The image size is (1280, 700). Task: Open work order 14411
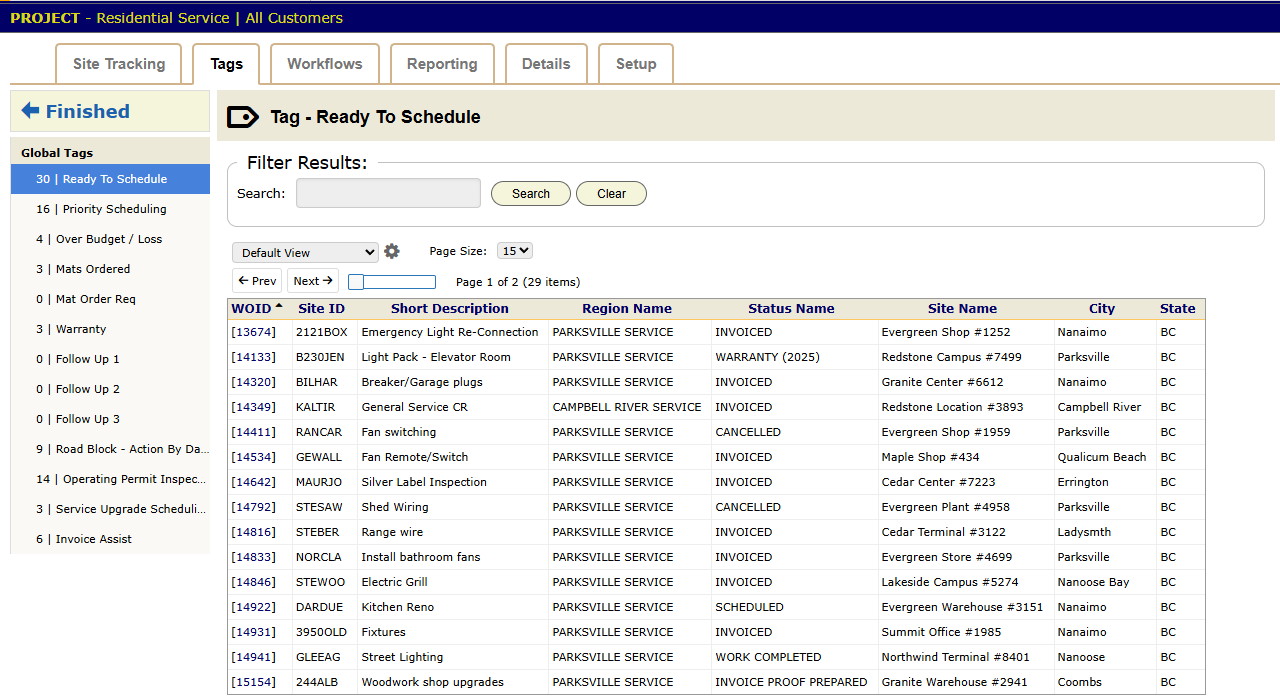tap(253, 432)
